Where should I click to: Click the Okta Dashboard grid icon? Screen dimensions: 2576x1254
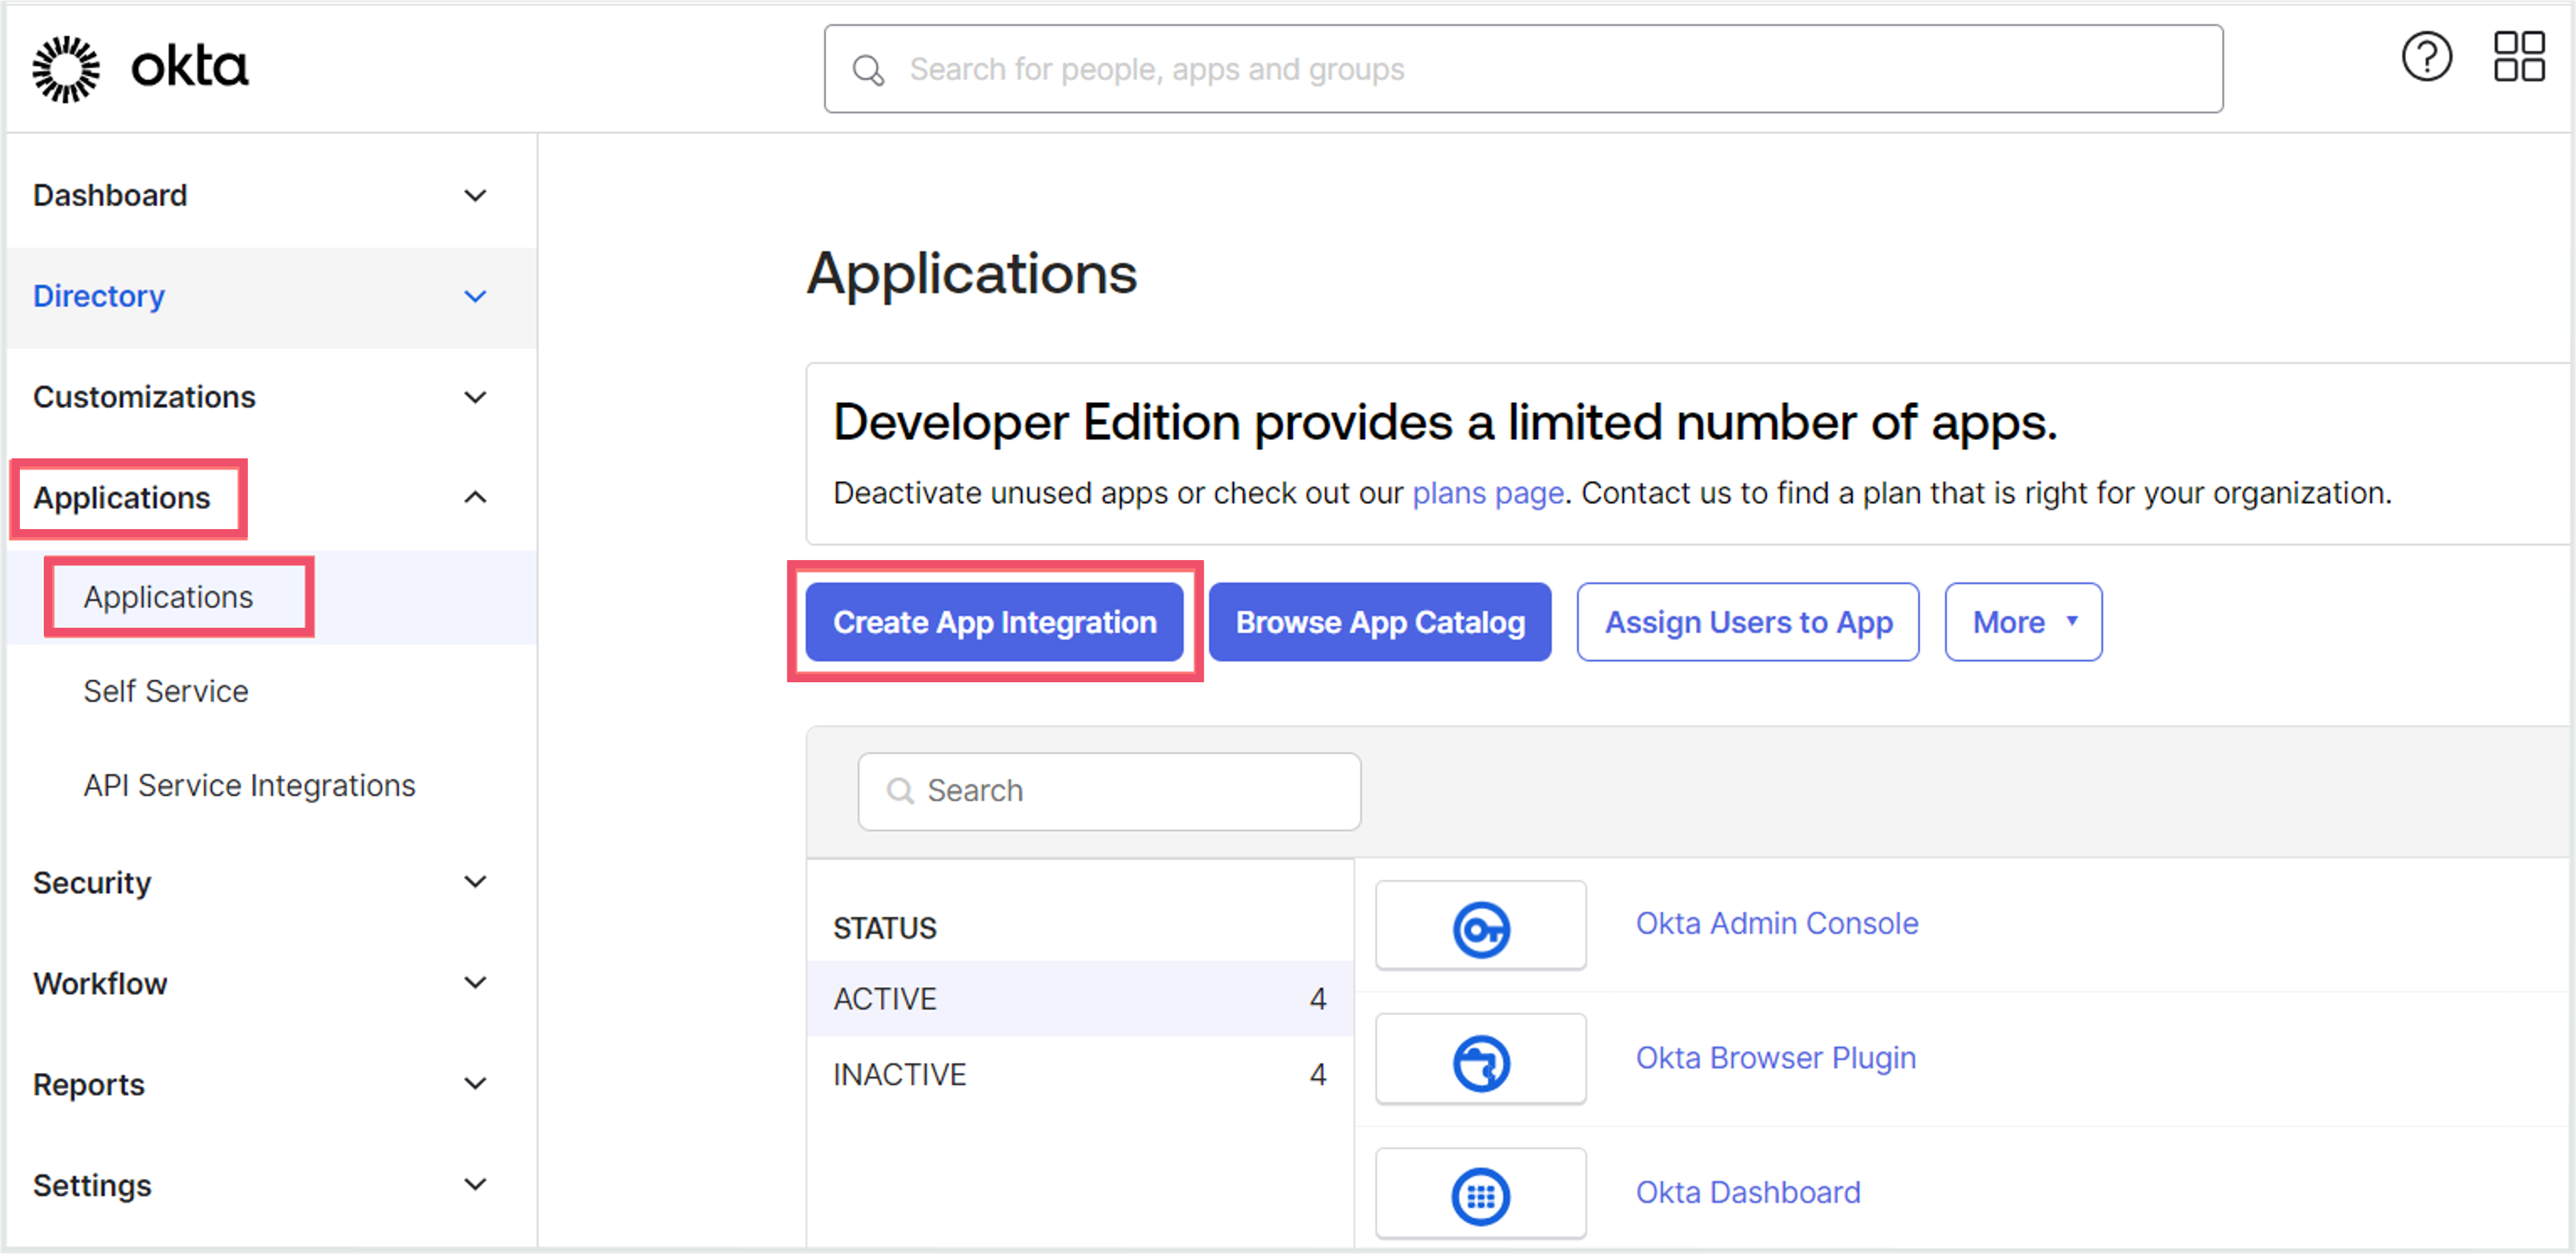pyautogui.click(x=1480, y=1196)
